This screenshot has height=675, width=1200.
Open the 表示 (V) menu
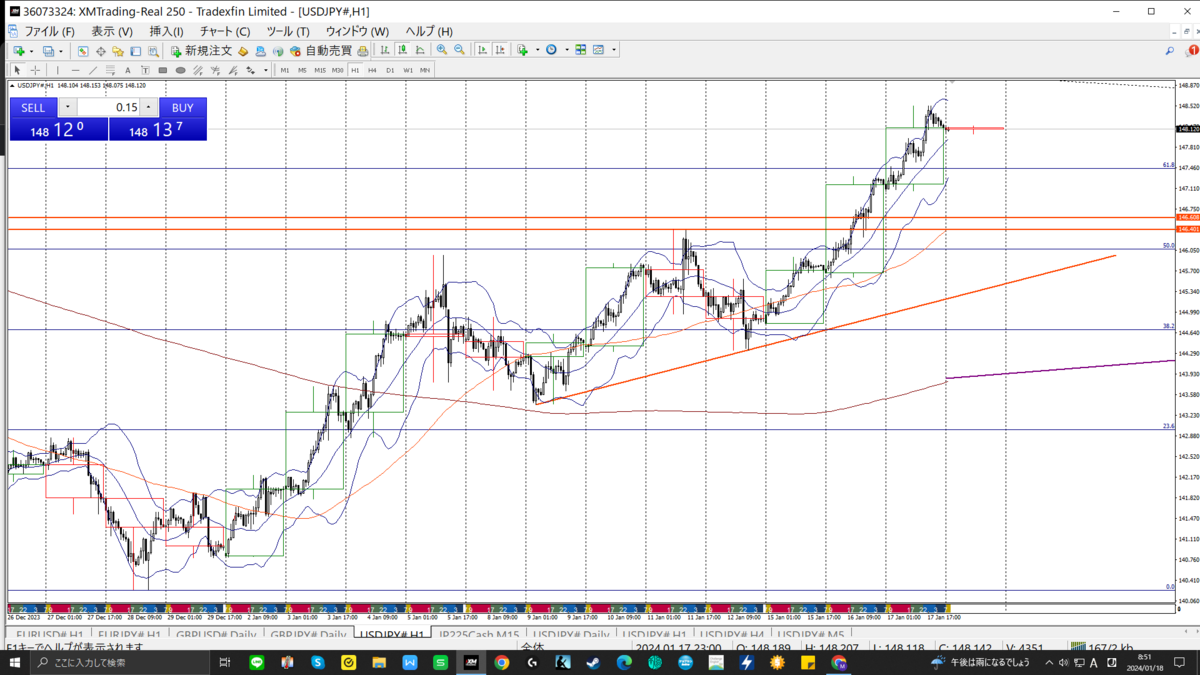pos(111,31)
